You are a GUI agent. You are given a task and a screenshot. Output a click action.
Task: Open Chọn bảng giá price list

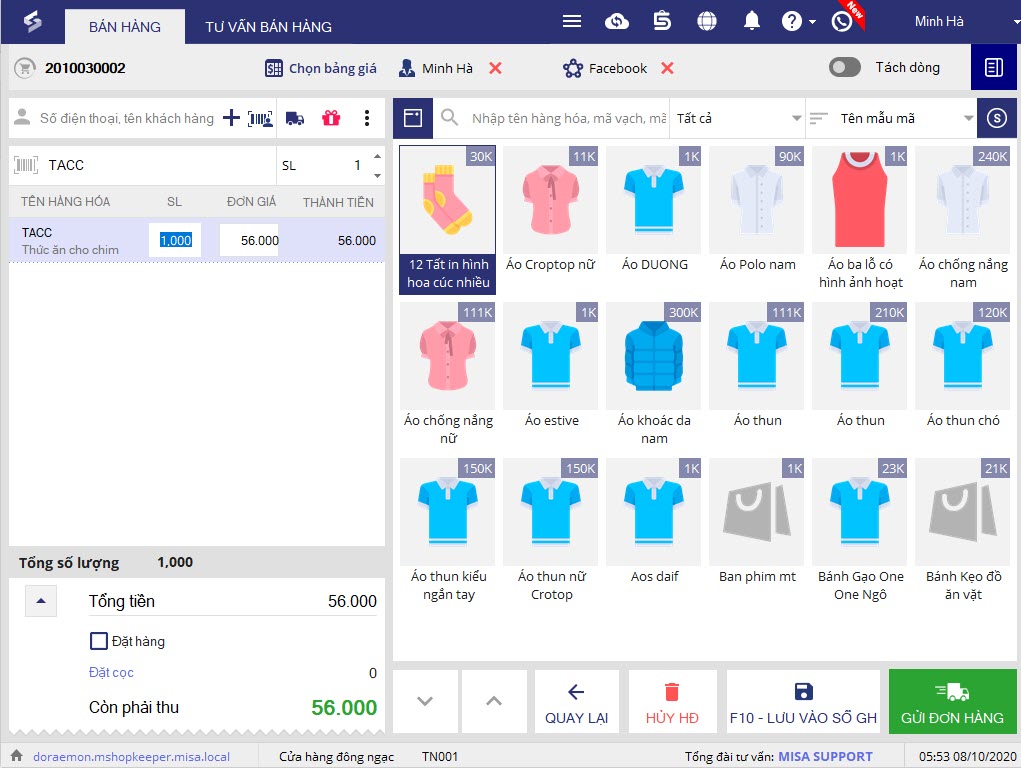click(320, 68)
